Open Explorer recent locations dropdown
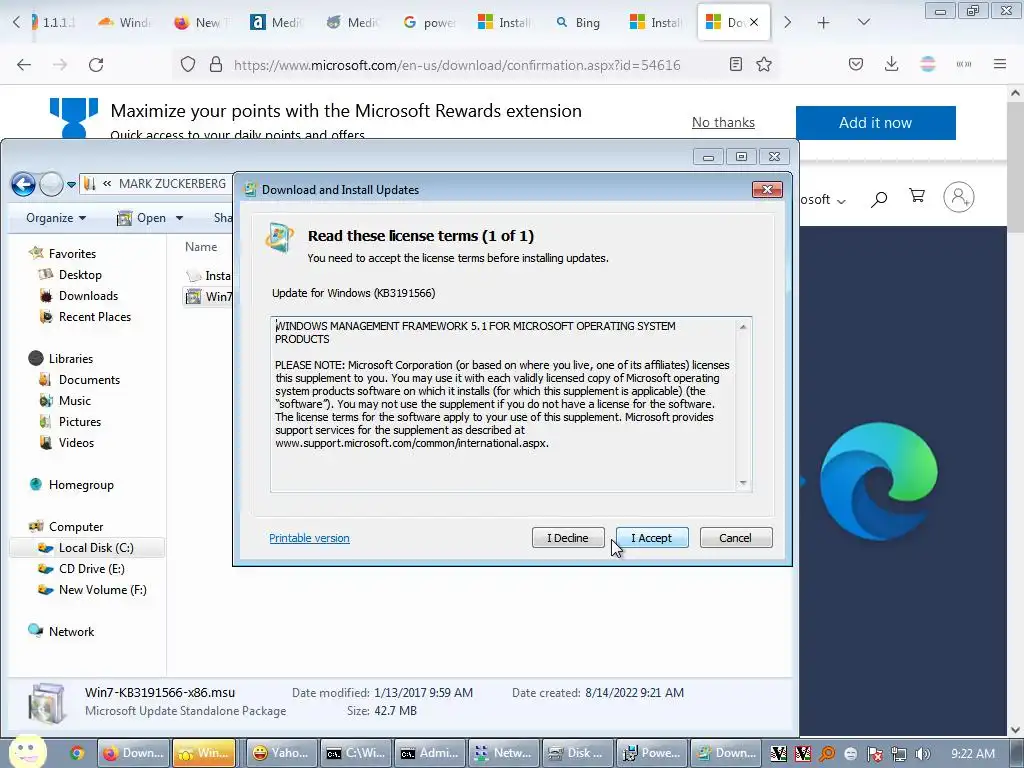This screenshot has width=1024, height=768. point(71,185)
